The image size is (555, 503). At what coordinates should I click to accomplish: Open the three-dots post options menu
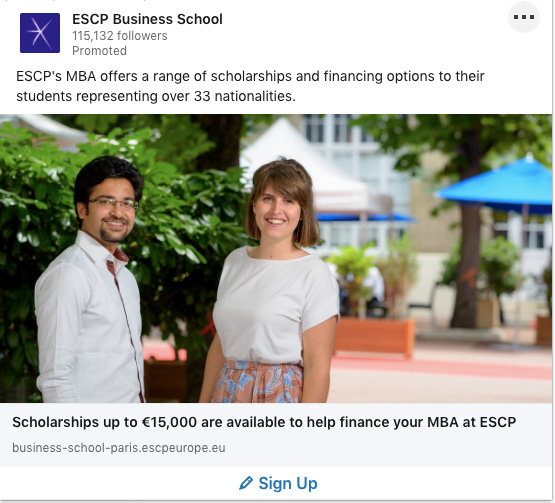[523, 17]
